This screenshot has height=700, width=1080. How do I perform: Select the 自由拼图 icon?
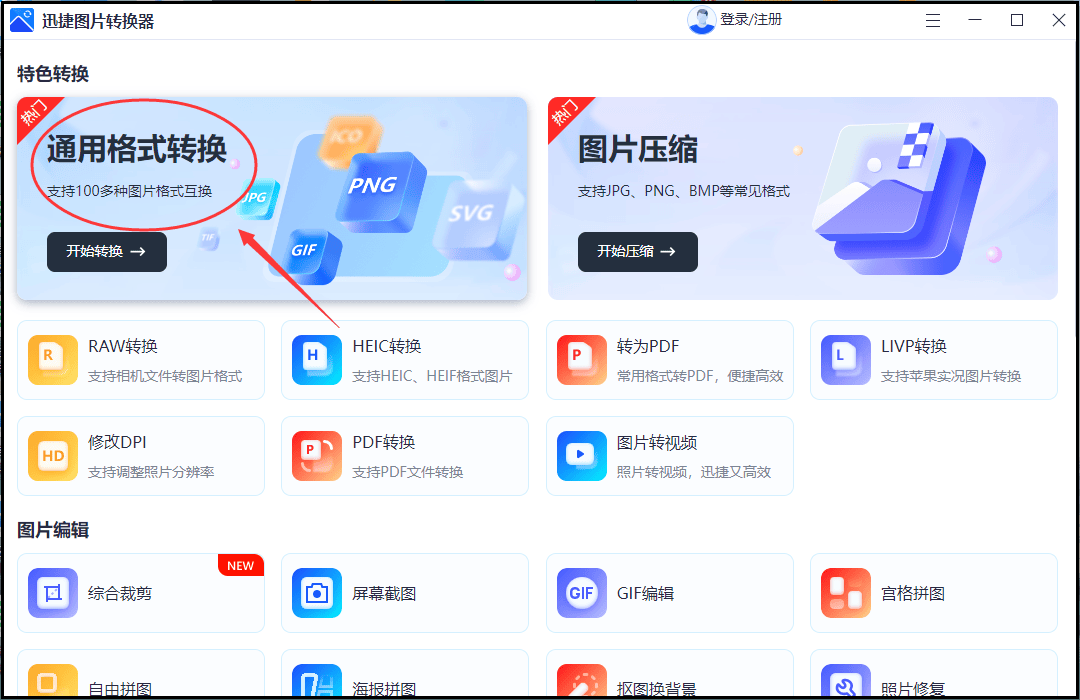coord(52,683)
